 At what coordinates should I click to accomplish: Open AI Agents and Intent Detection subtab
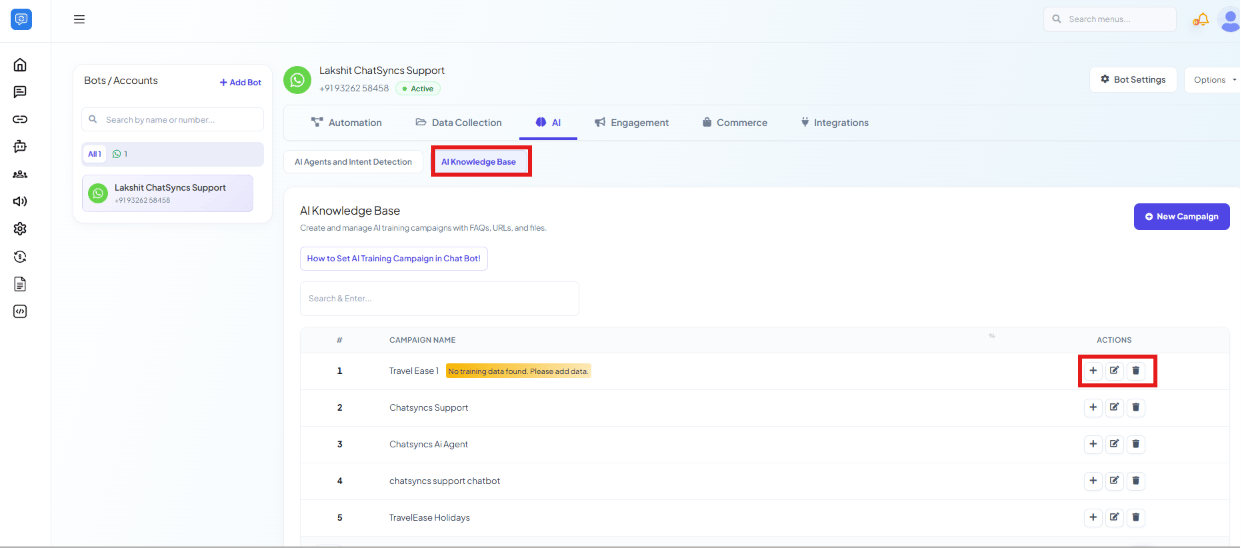pyautogui.click(x=353, y=162)
